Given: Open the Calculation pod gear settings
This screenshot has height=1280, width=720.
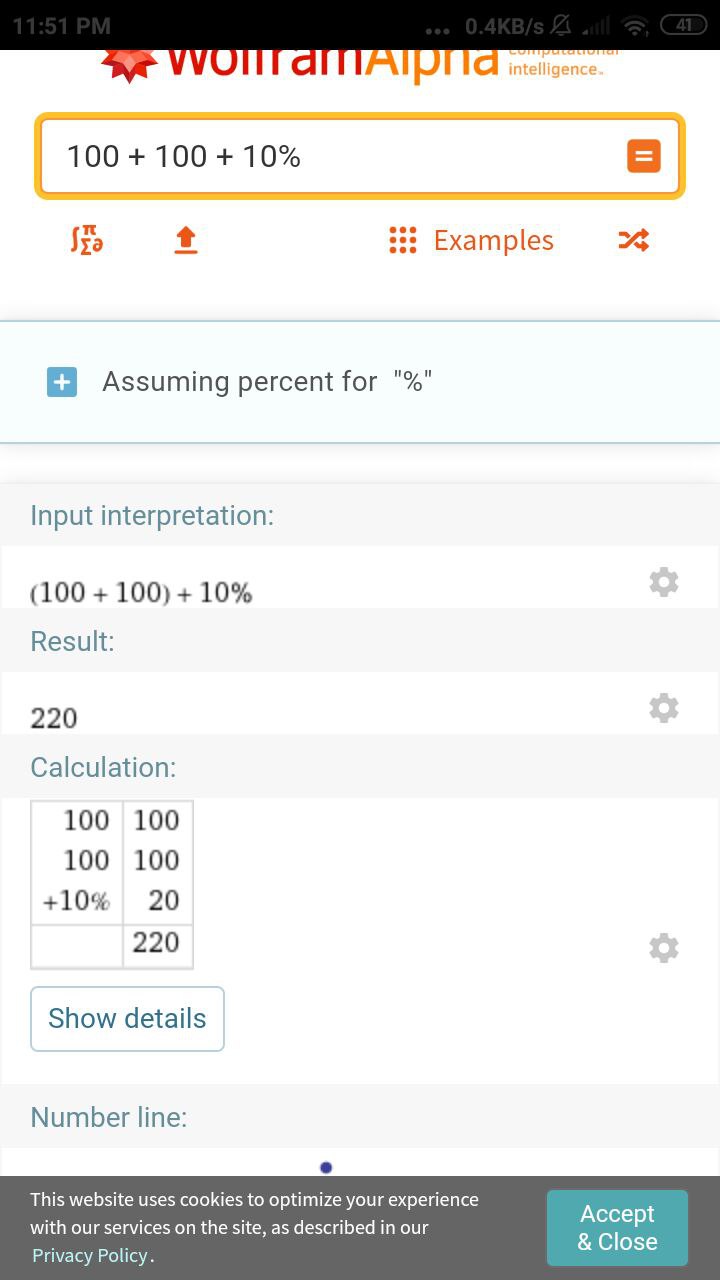Looking at the screenshot, I should [664, 947].
